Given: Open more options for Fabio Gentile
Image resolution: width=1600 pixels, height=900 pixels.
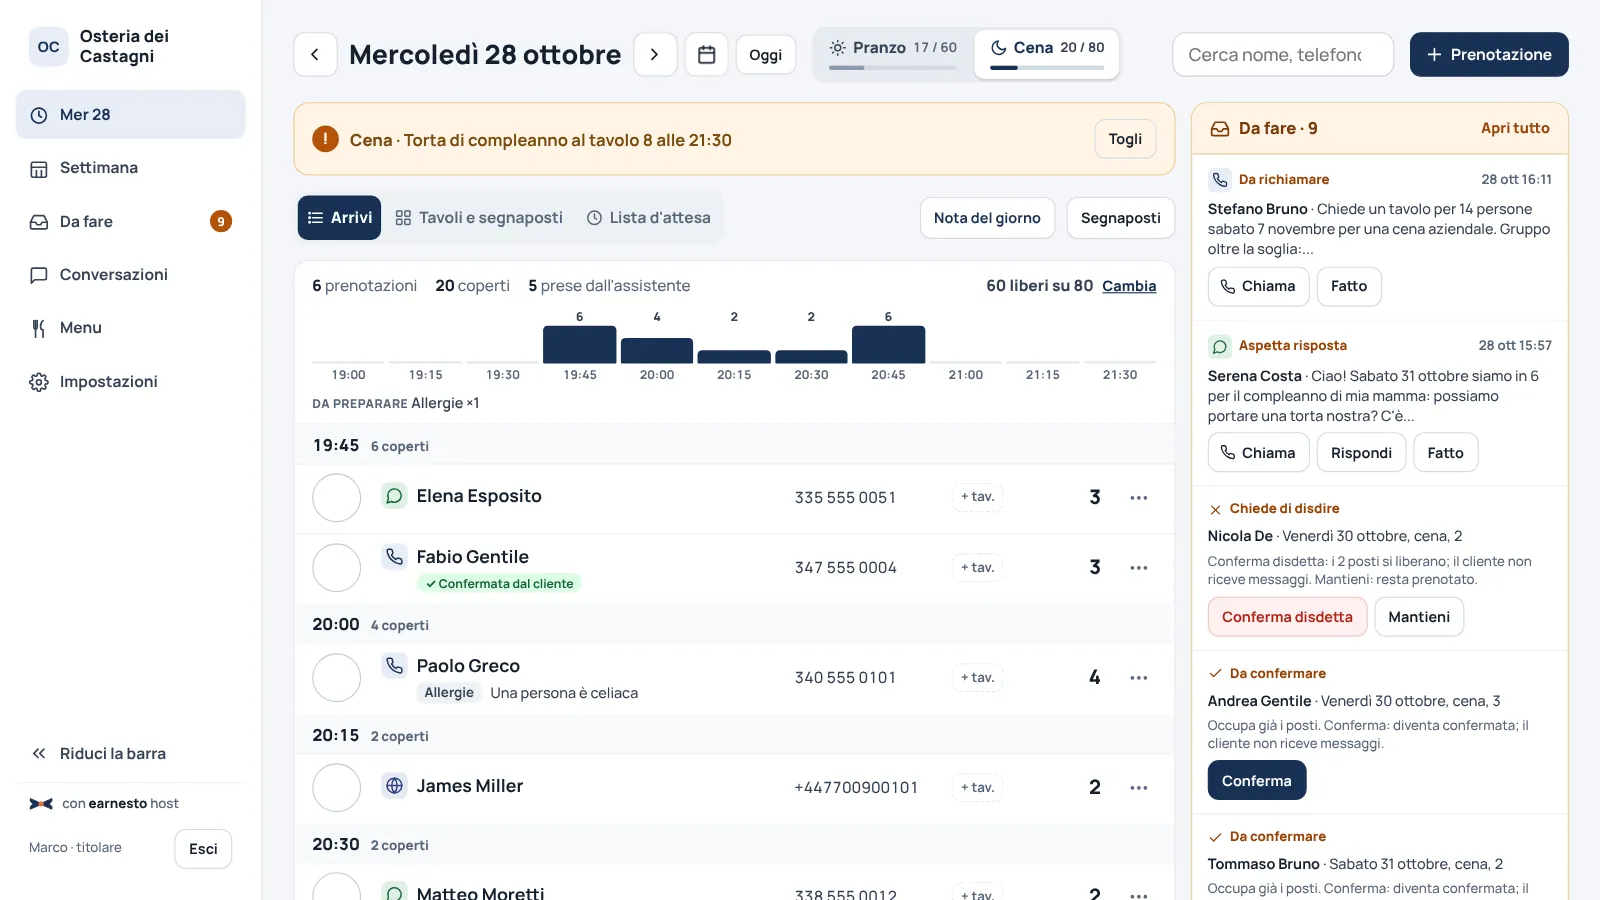Looking at the screenshot, I should pyautogui.click(x=1139, y=568).
